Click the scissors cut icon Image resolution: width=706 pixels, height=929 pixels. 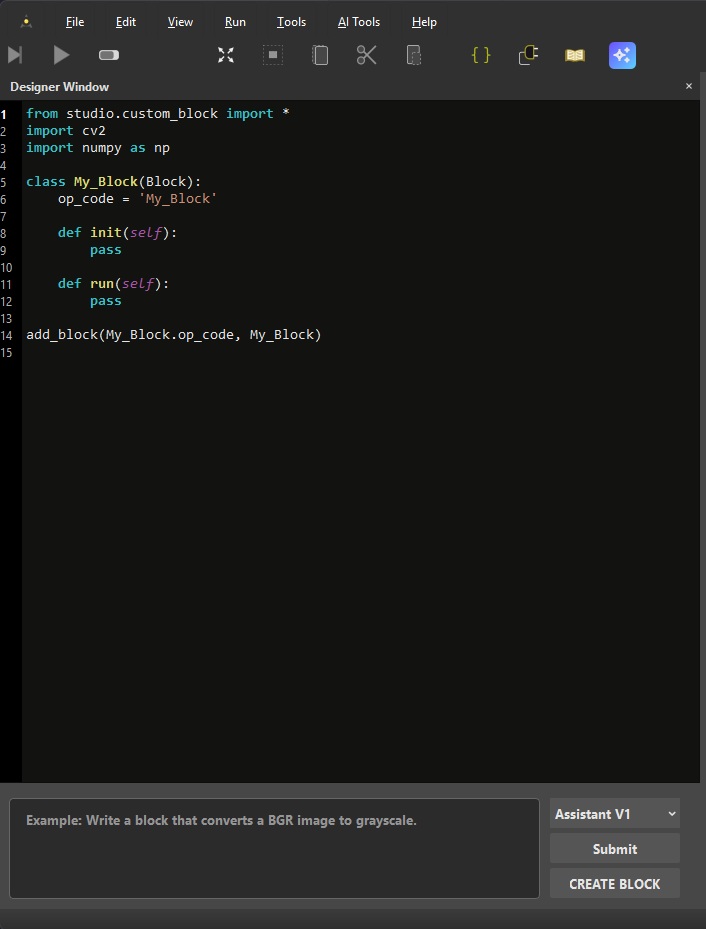coord(366,55)
